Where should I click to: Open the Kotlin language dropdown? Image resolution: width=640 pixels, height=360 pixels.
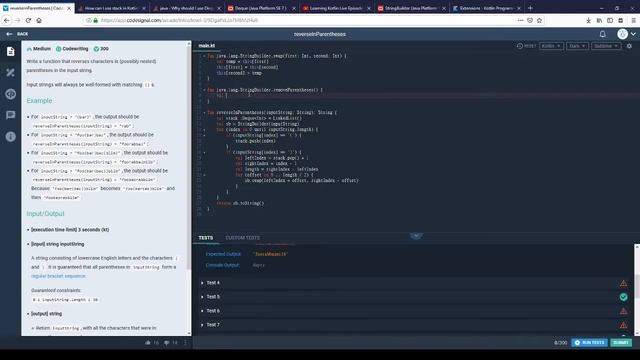point(551,46)
